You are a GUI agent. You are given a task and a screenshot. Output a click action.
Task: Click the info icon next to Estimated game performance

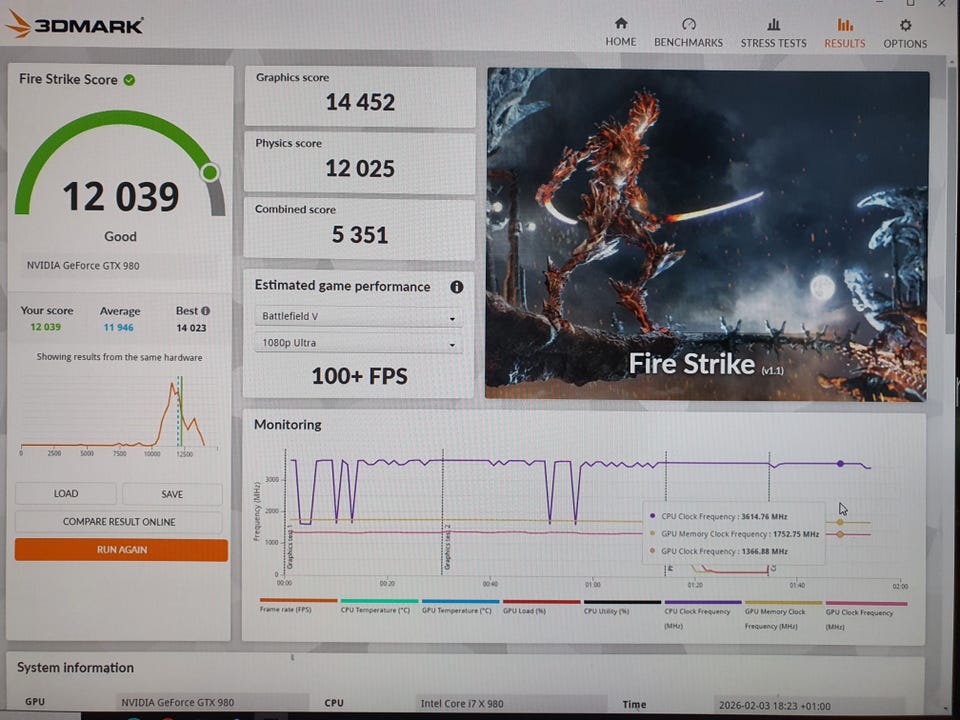point(457,287)
